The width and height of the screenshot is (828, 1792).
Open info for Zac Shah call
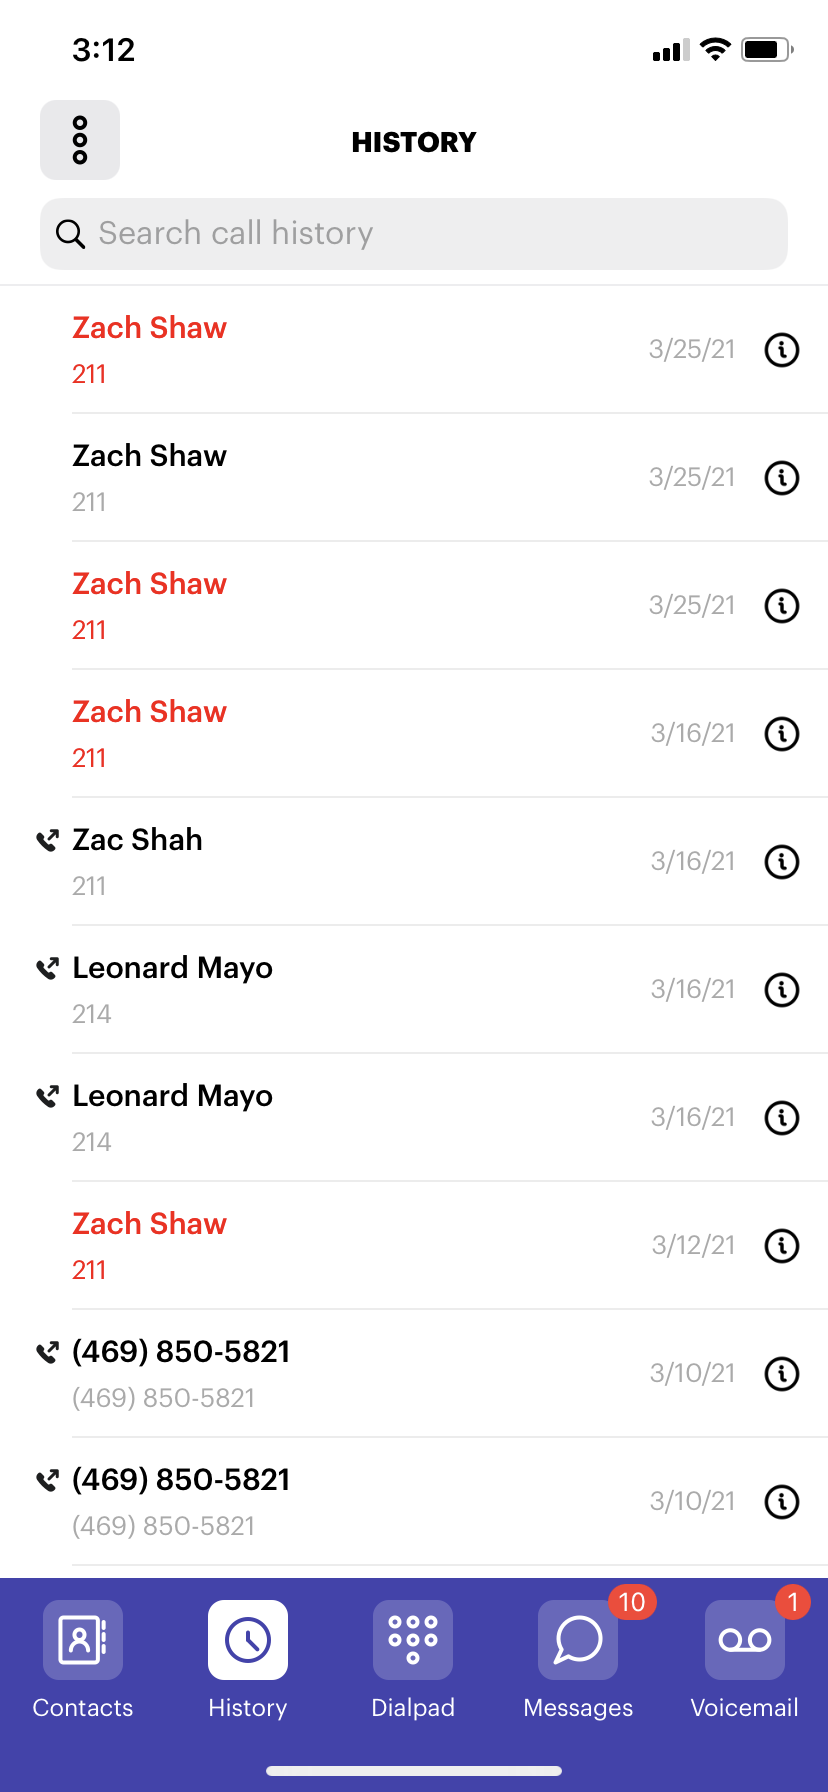coord(782,862)
